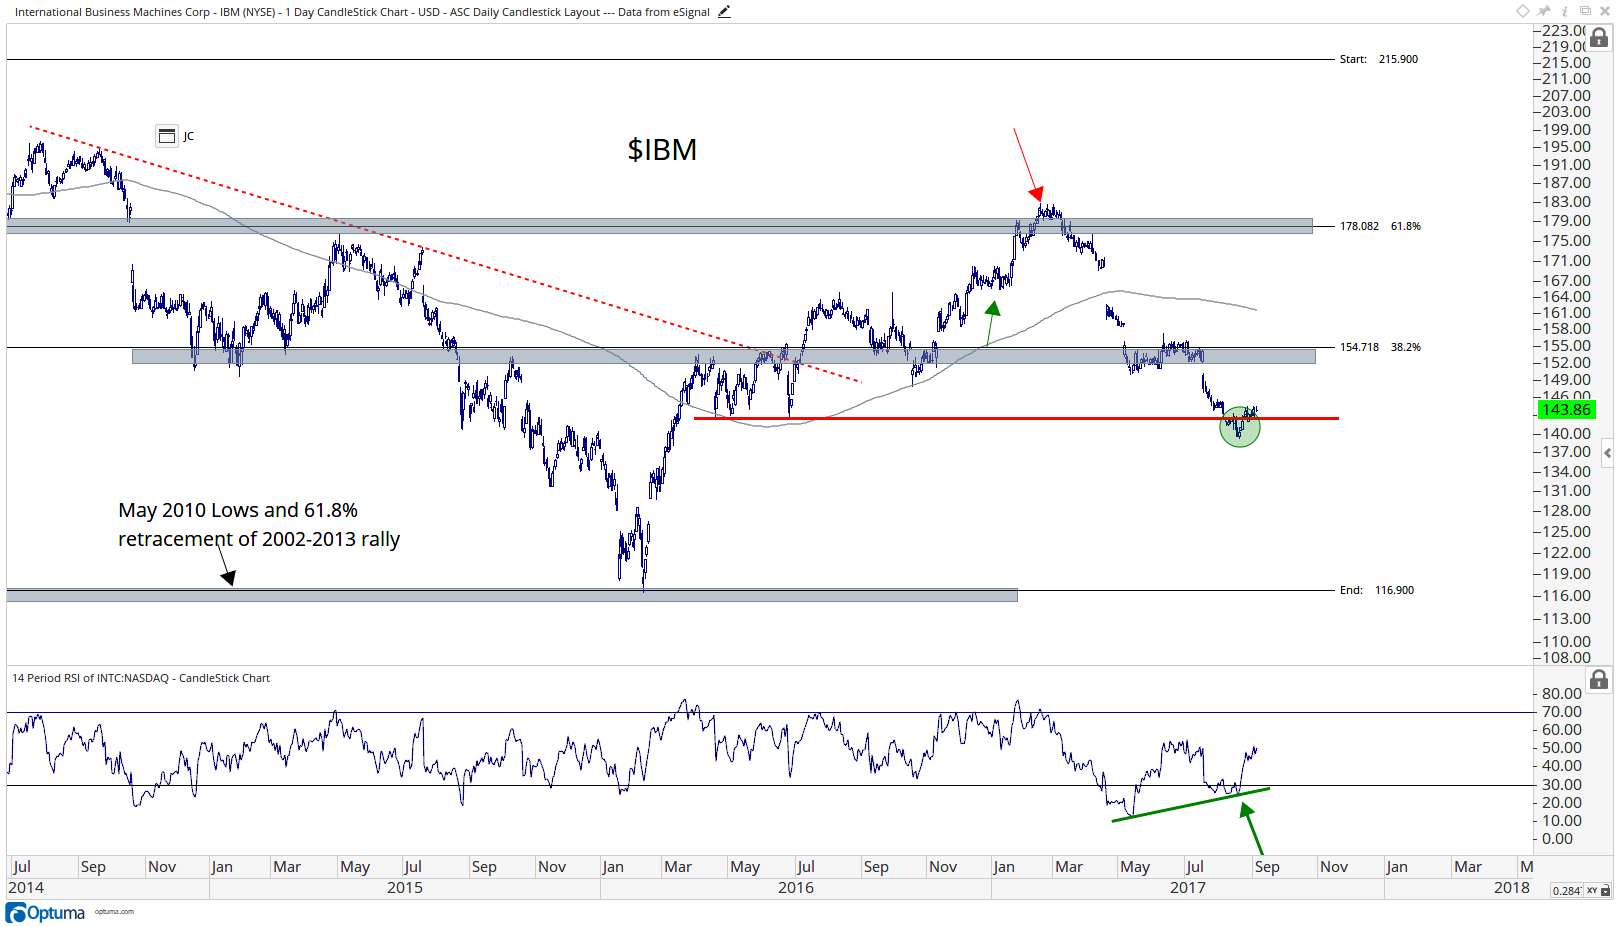Image resolution: width=1620 pixels, height=927 pixels.
Task: Open the JC note icon on chart
Action: (x=167, y=136)
